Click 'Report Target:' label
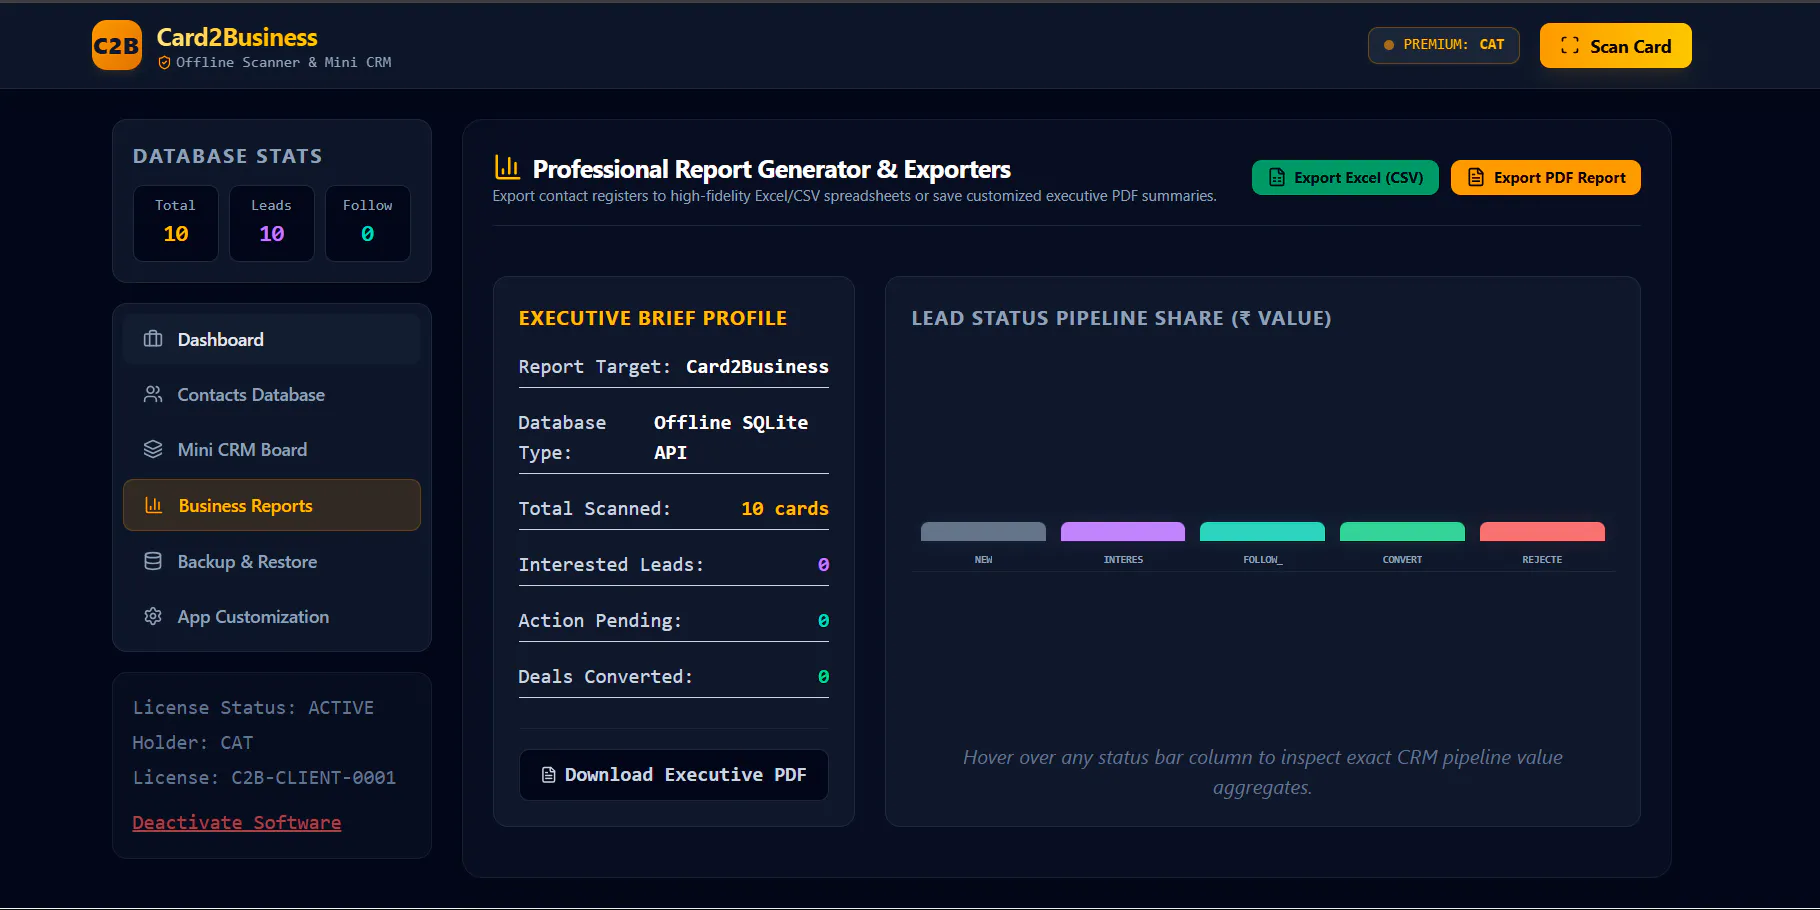Viewport: 1820px width, 910px height. pyautogui.click(x=595, y=366)
